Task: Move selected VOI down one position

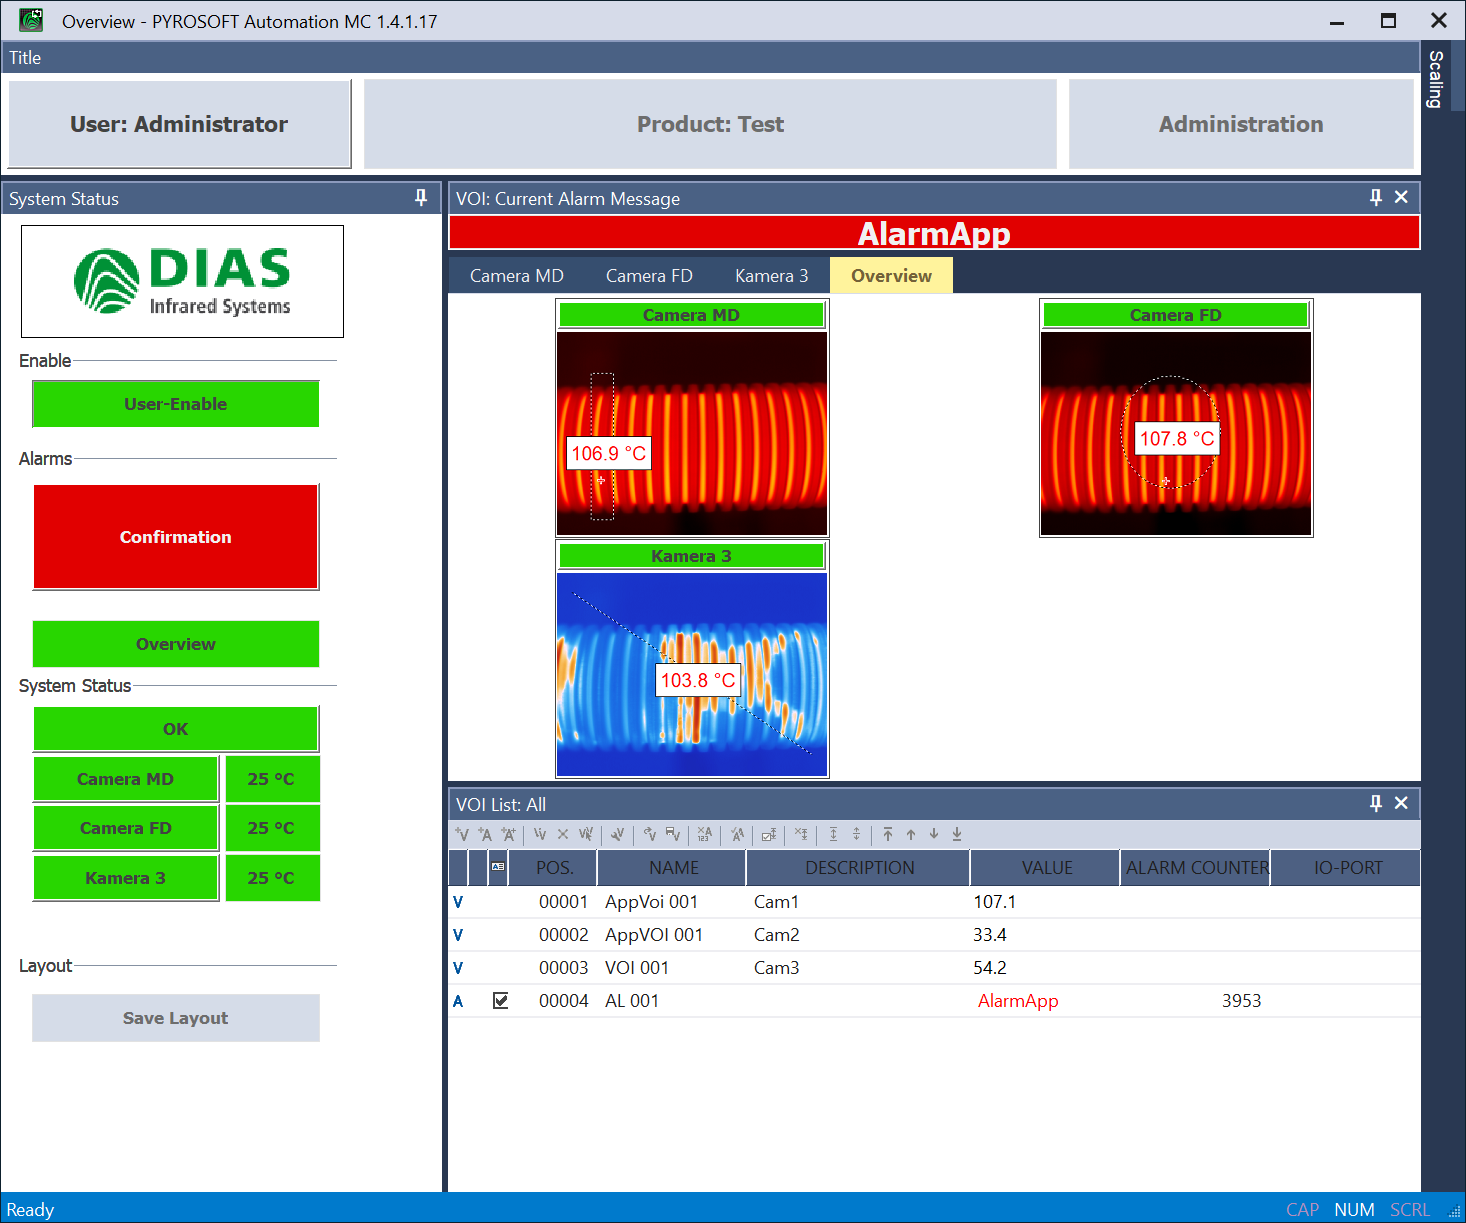Action: 934,834
